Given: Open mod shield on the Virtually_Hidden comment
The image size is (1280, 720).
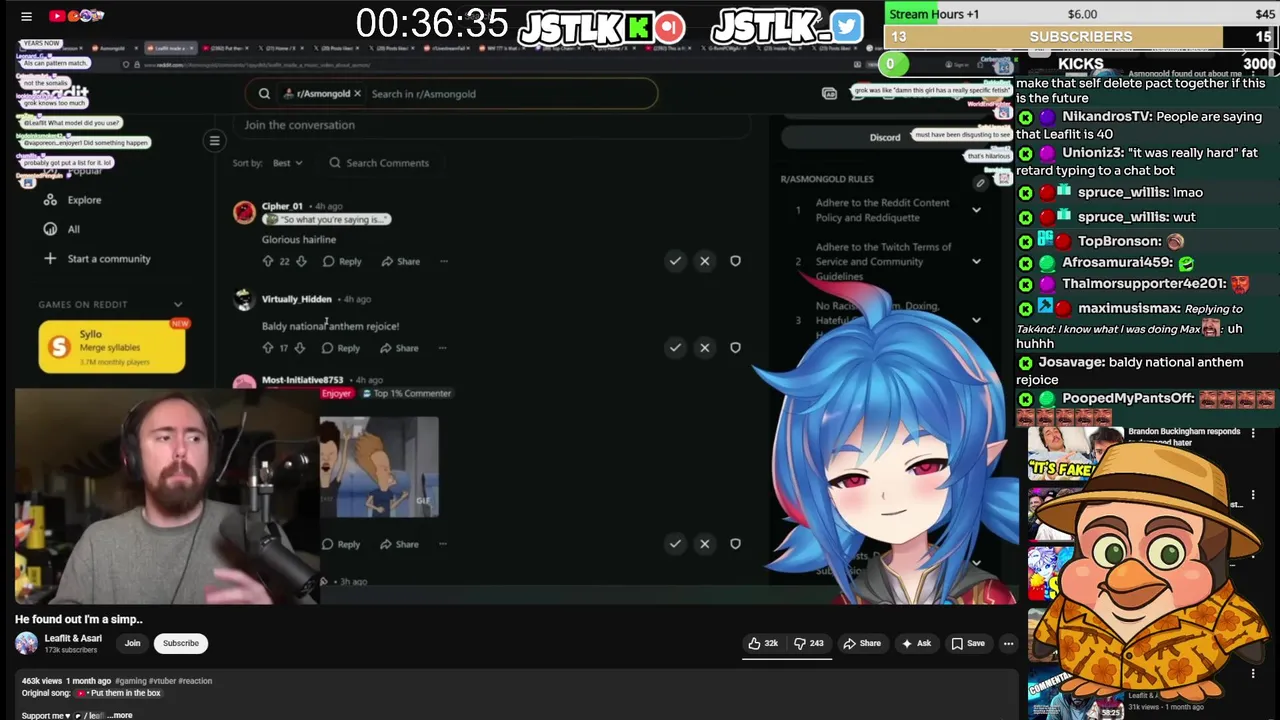Looking at the screenshot, I should coord(735,348).
